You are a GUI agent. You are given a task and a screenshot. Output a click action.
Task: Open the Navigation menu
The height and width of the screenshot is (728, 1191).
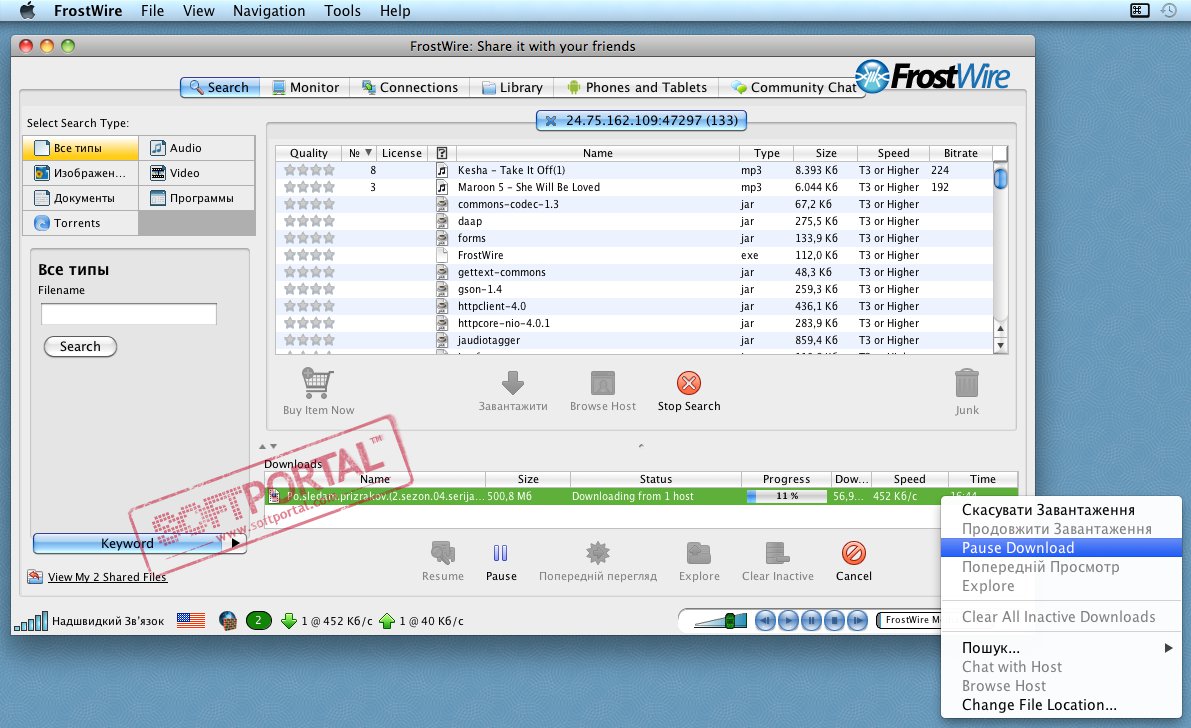[269, 11]
